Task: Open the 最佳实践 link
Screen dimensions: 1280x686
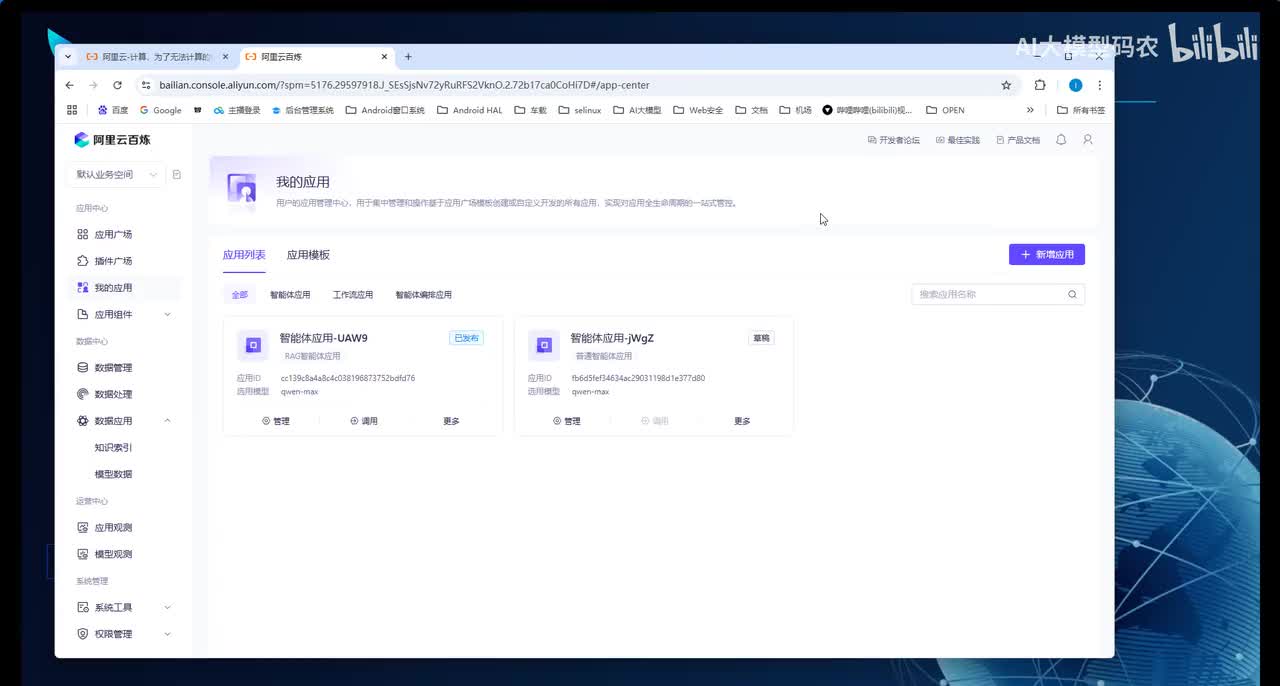Action: [958, 140]
